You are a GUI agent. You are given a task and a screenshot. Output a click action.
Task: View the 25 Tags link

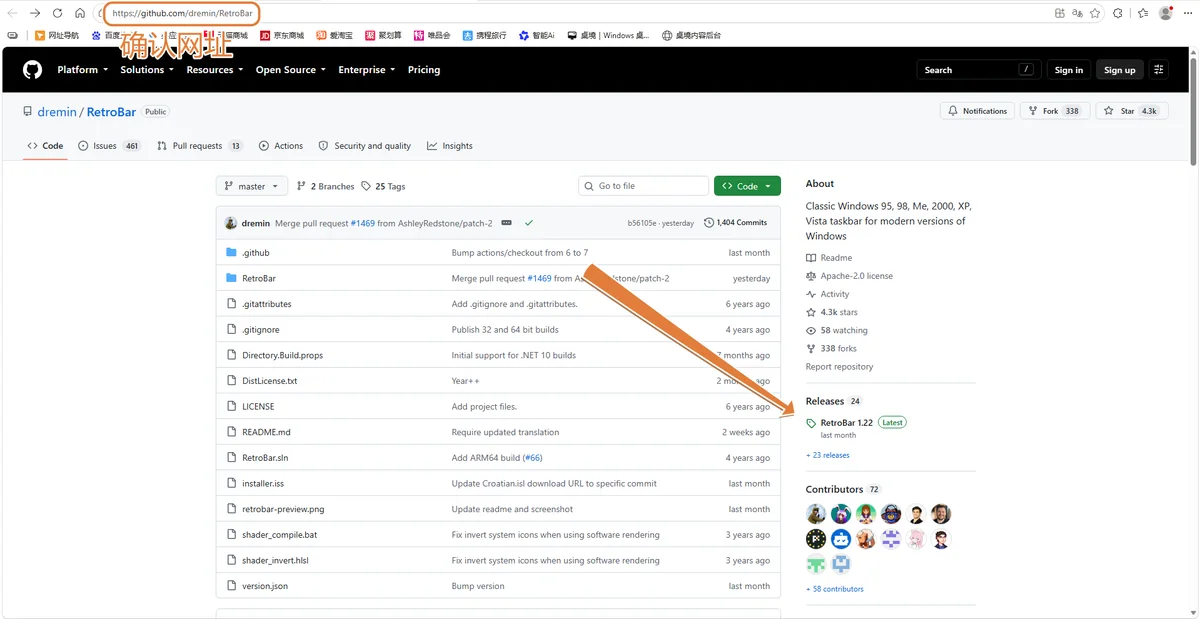pos(383,186)
